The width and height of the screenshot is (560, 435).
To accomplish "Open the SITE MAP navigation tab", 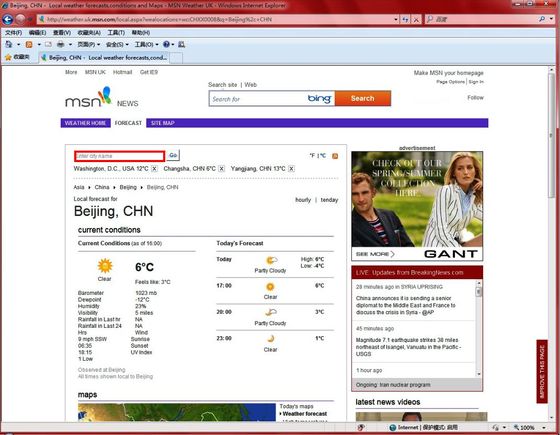I will (x=162, y=123).
